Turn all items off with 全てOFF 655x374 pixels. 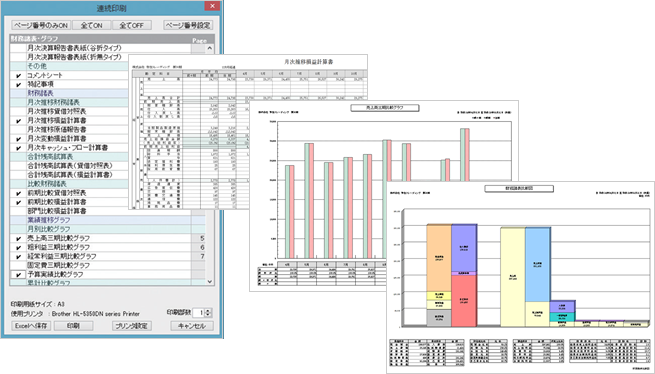click(132, 25)
